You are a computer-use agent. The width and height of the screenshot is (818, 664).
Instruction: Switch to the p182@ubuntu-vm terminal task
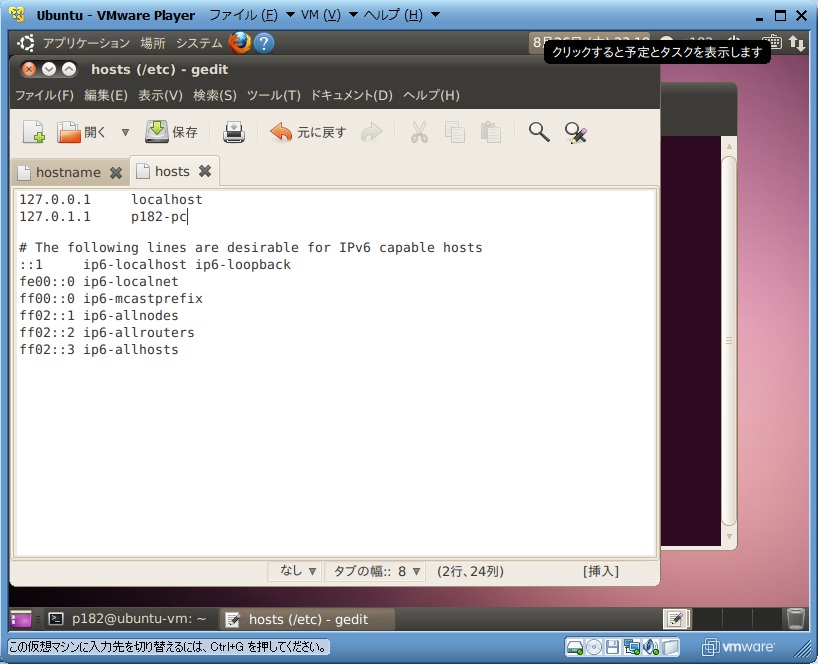click(x=127, y=619)
